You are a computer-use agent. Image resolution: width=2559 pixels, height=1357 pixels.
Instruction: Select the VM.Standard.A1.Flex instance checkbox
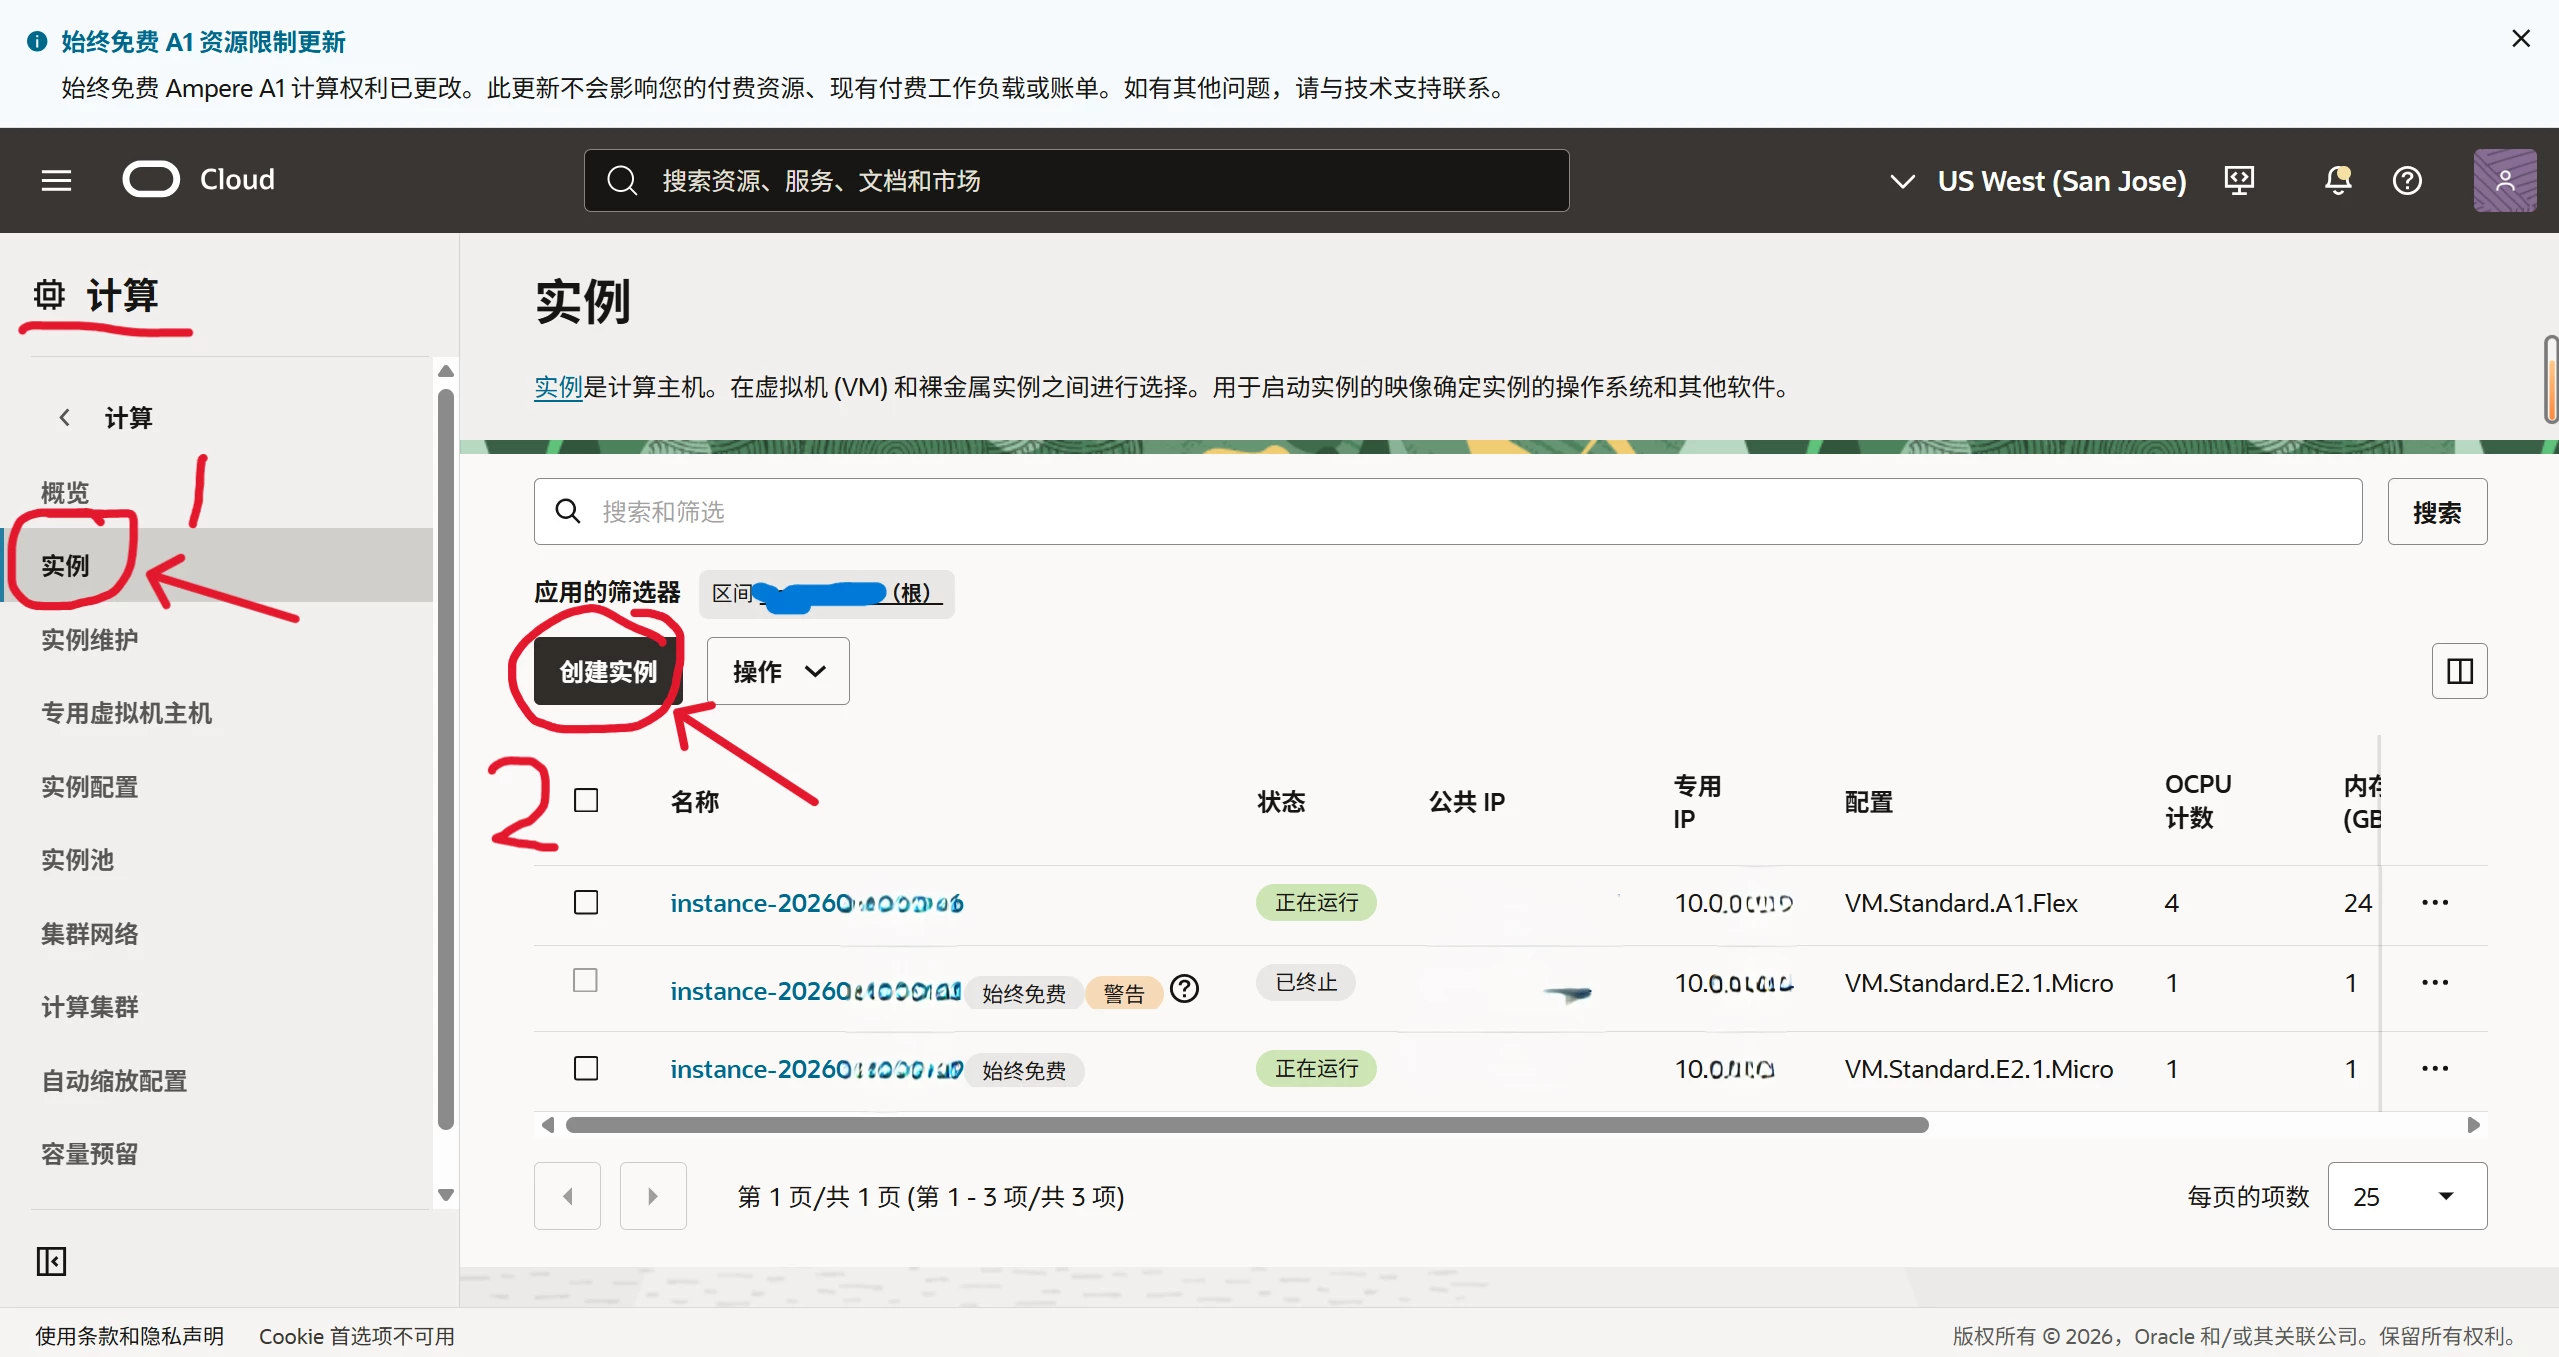coord(586,902)
